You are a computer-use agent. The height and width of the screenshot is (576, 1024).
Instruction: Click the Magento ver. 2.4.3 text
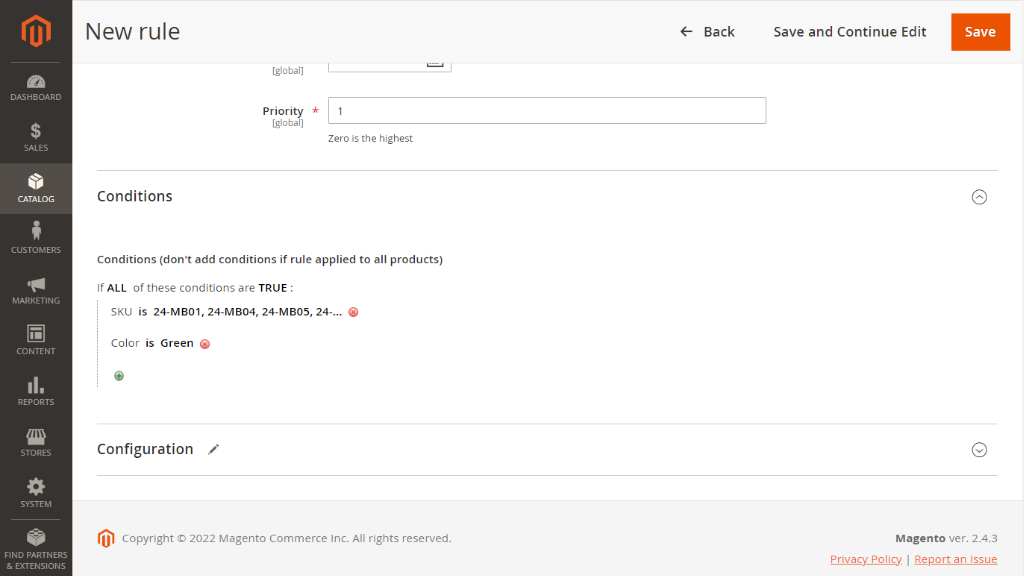click(946, 538)
